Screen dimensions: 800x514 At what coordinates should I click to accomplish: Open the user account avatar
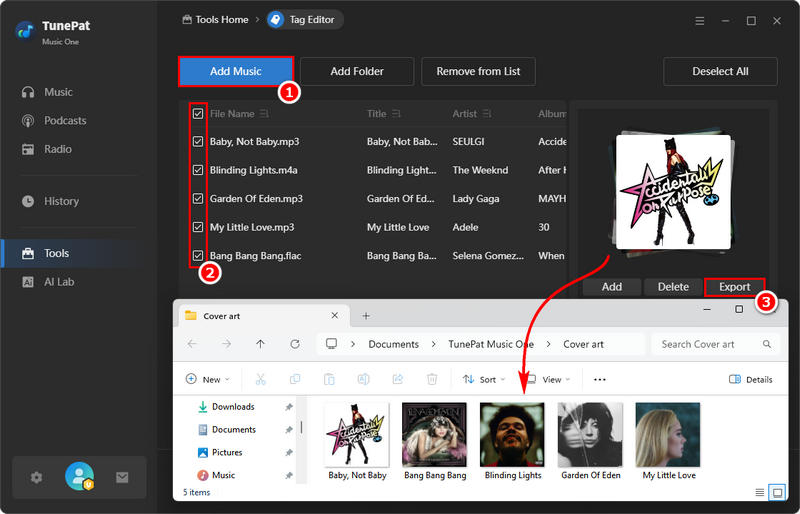click(80, 476)
